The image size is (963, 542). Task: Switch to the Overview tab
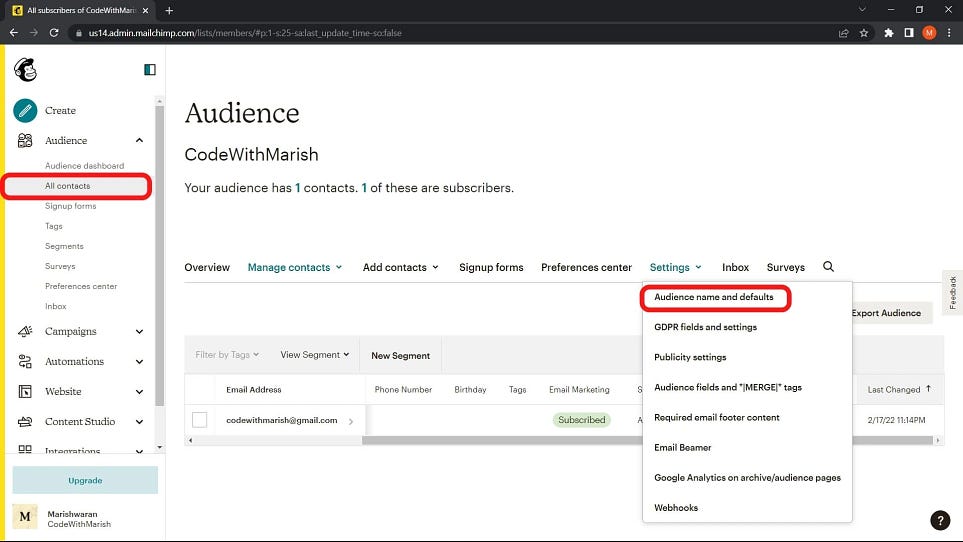(207, 268)
